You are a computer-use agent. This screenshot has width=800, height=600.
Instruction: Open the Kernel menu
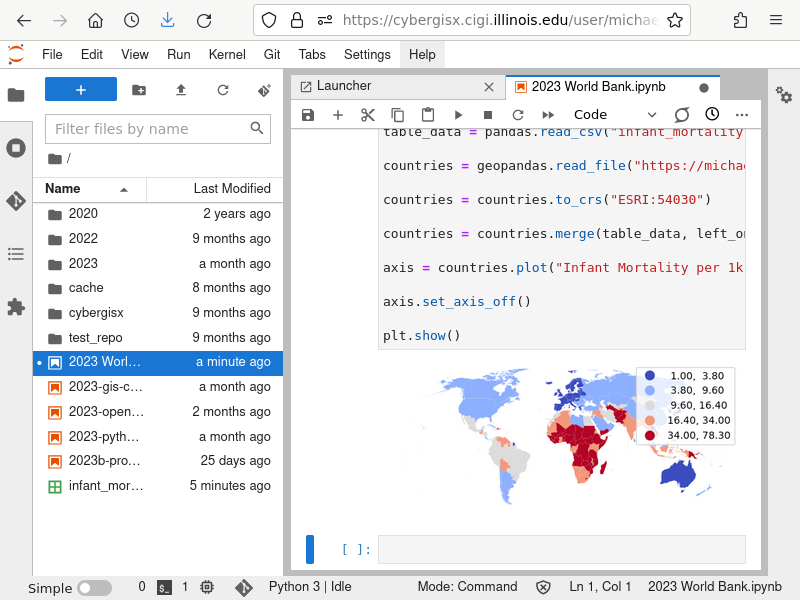tap(227, 54)
